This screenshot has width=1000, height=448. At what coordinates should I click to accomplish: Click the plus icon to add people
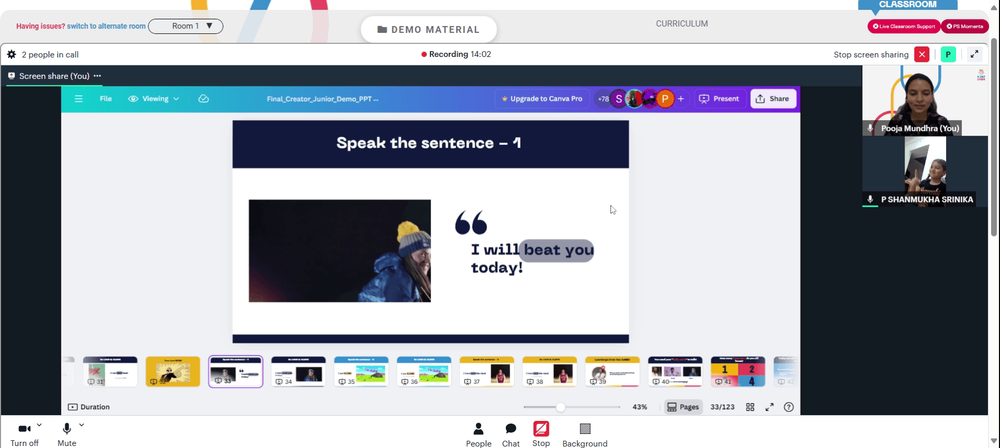[680, 99]
